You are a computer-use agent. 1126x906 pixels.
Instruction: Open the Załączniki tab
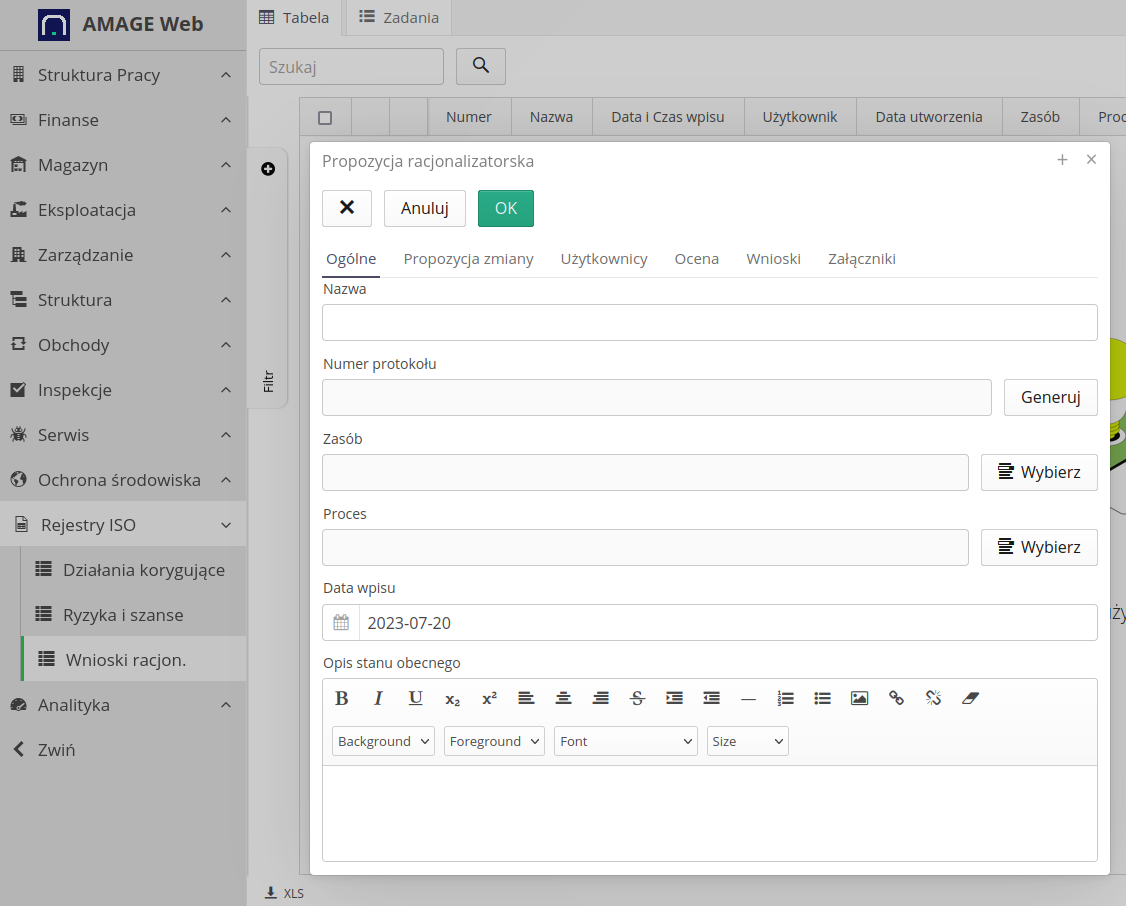pos(861,259)
